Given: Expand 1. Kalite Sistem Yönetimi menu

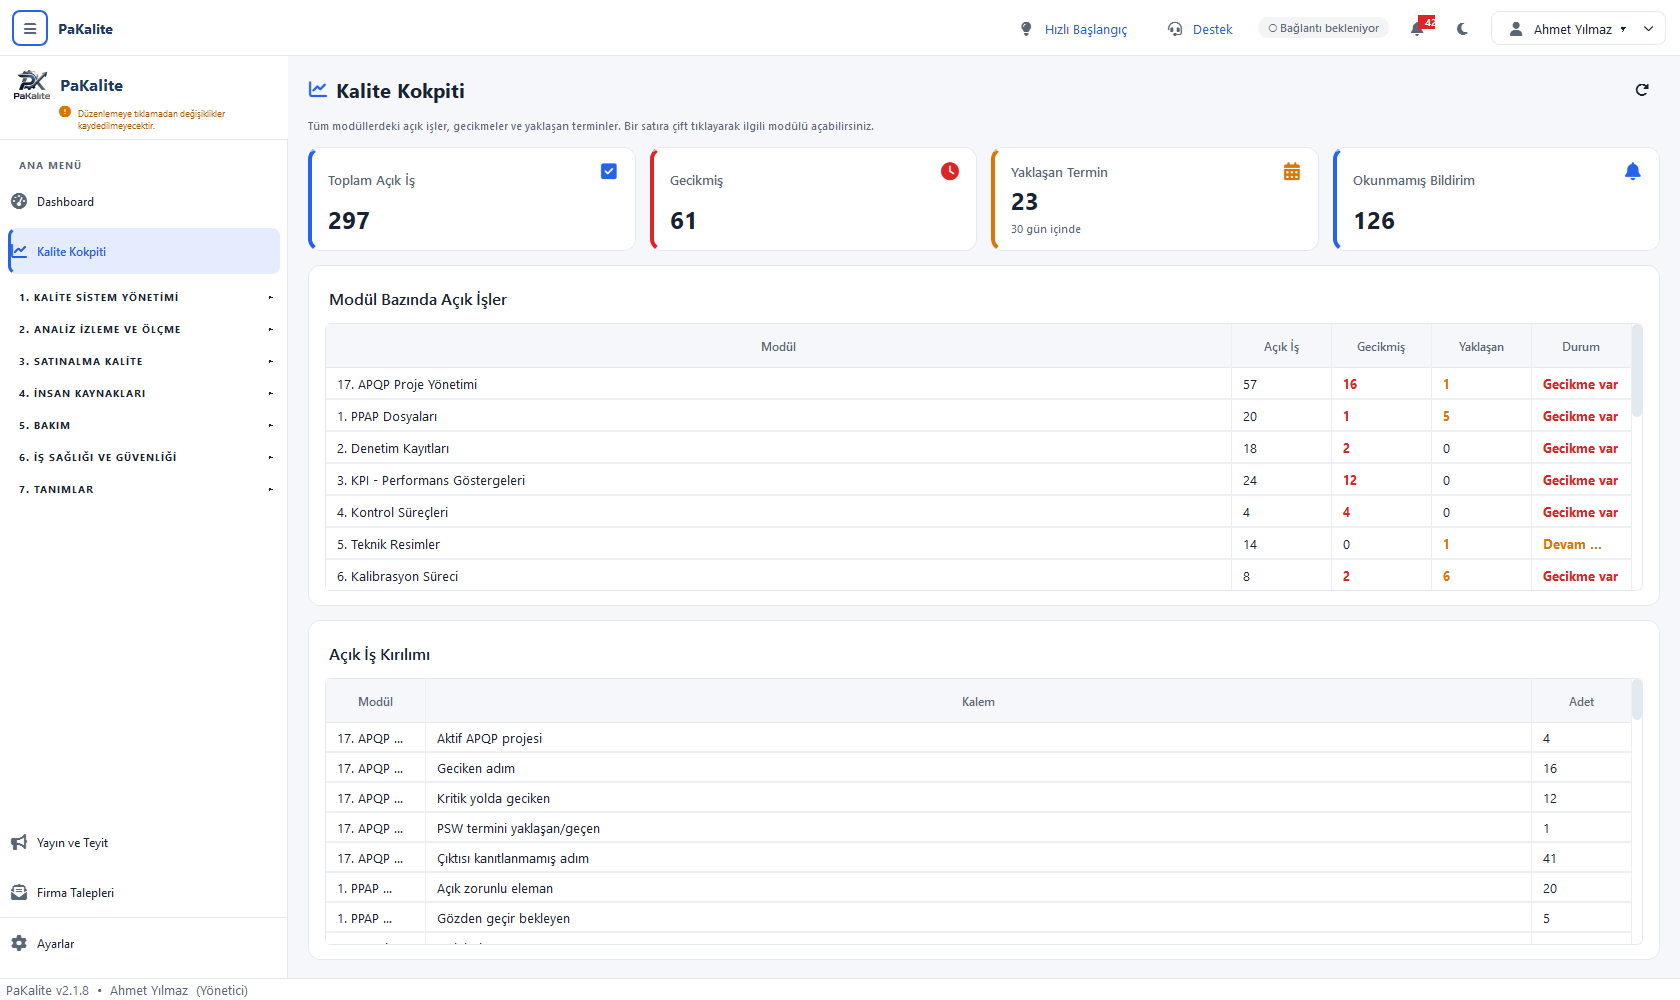Looking at the screenshot, I should [144, 297].
